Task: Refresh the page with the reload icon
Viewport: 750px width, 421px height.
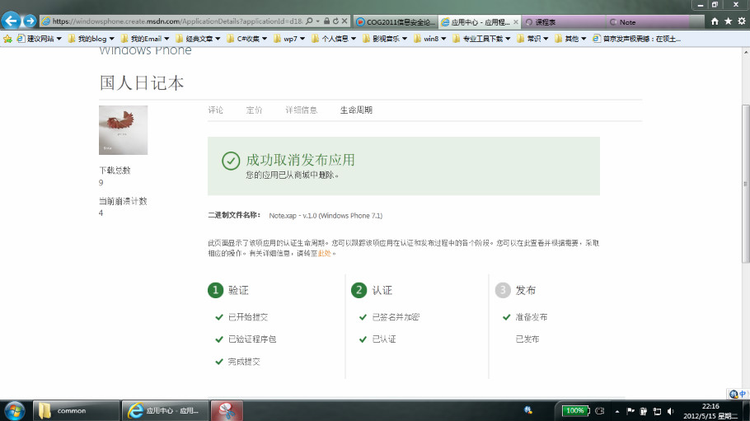Action: [x=335, y=21]
